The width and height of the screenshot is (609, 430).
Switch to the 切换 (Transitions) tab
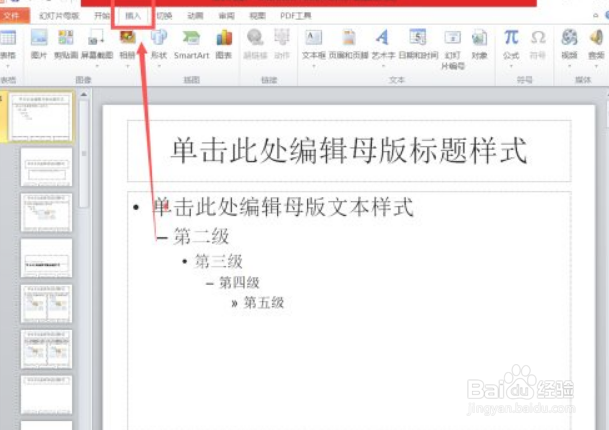pyautogui.click(x=164, y=16)
